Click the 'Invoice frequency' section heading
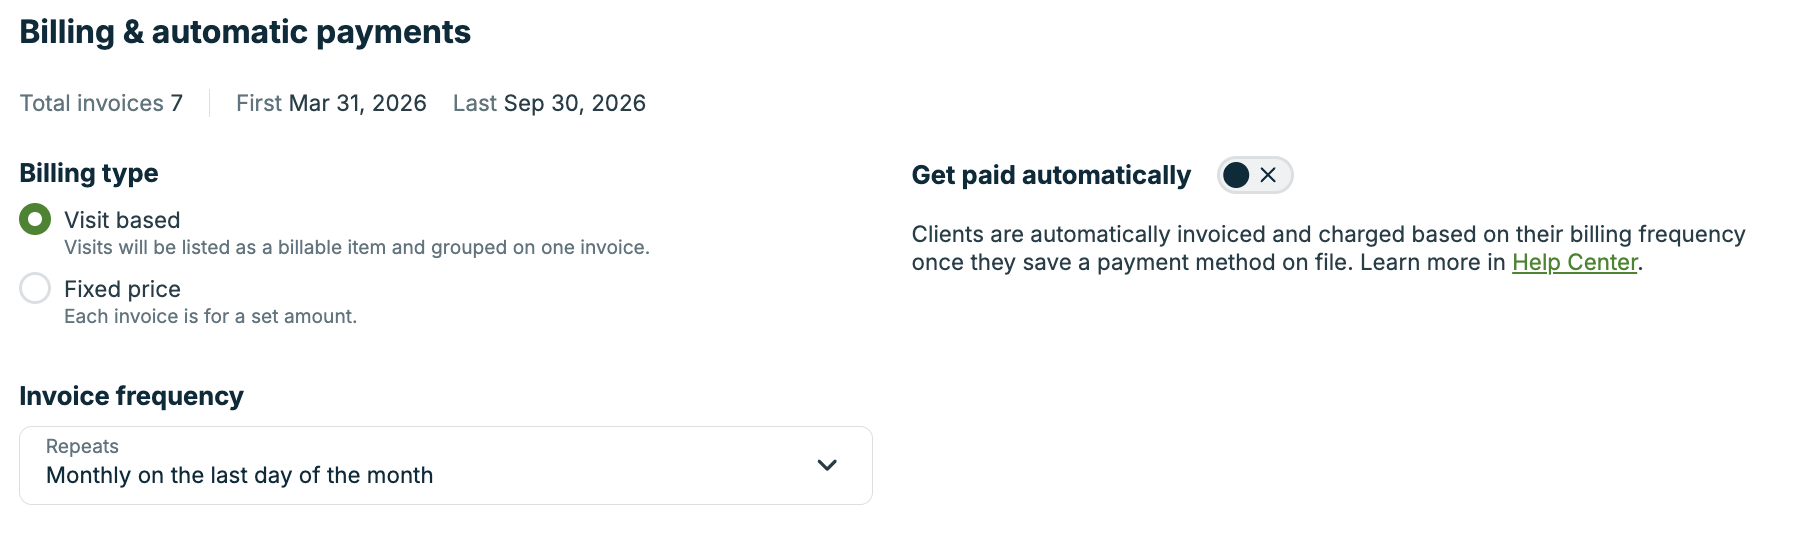Viewport: 1794px width, 542px height. pyautogui.click(x=131, y=396)
